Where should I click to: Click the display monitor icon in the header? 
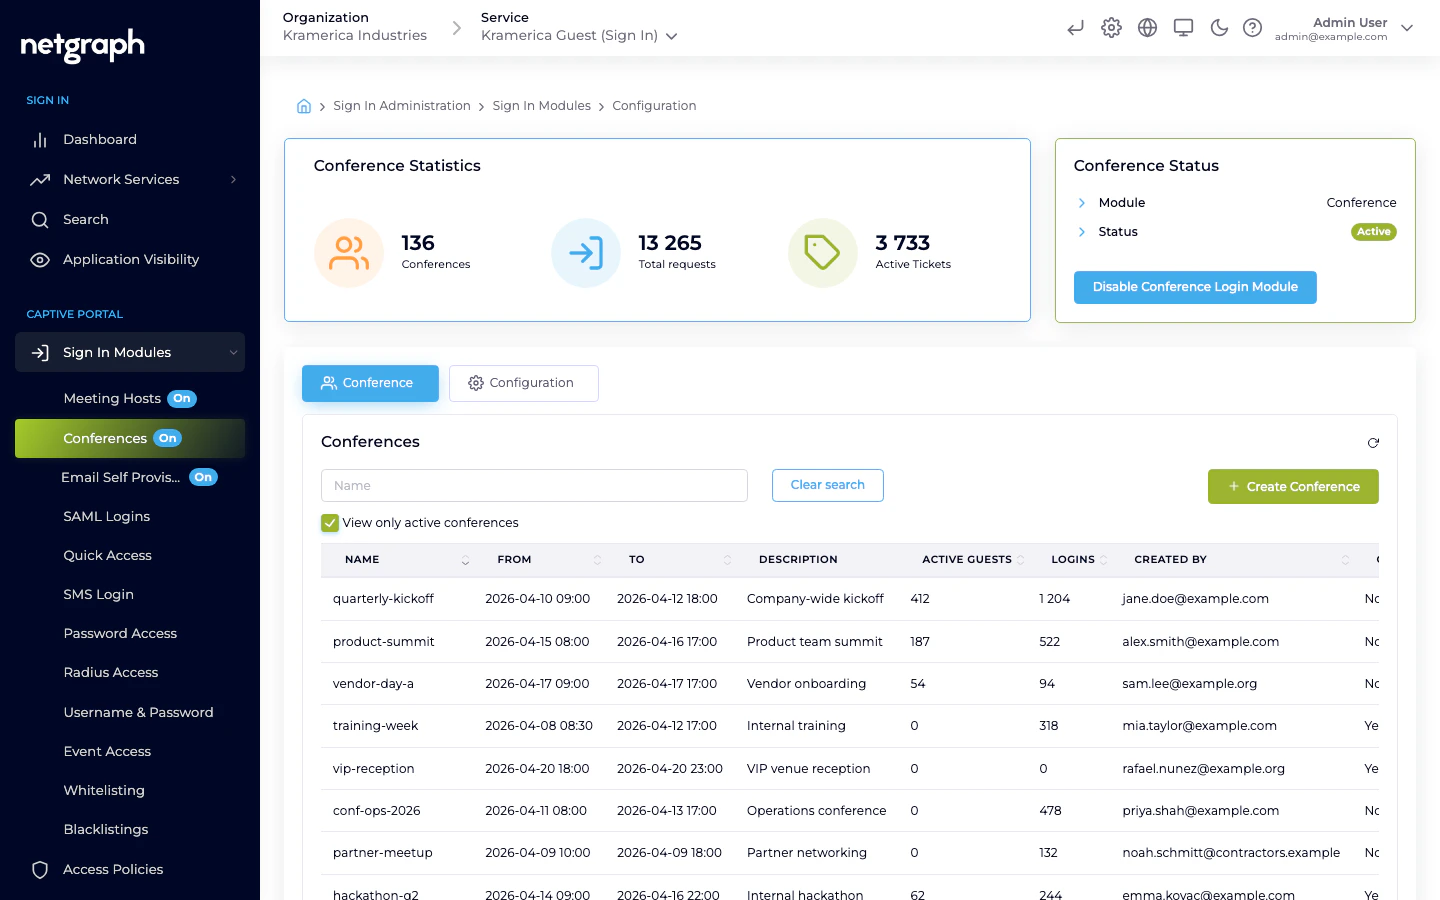1183,27
